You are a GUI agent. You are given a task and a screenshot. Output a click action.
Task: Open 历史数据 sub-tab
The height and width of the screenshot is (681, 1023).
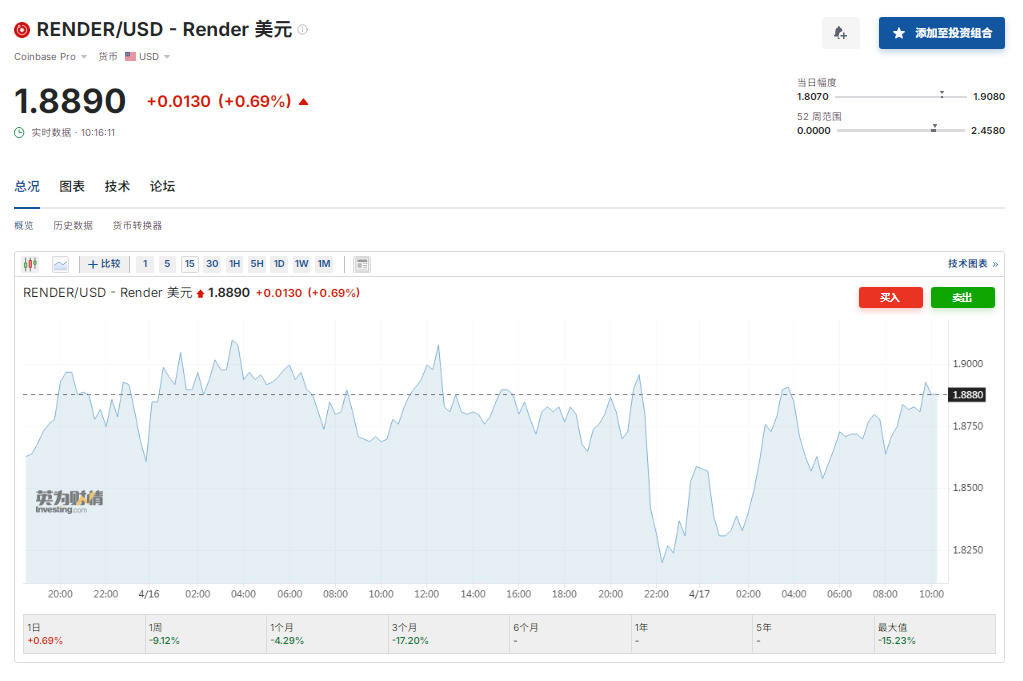point(73,226)
